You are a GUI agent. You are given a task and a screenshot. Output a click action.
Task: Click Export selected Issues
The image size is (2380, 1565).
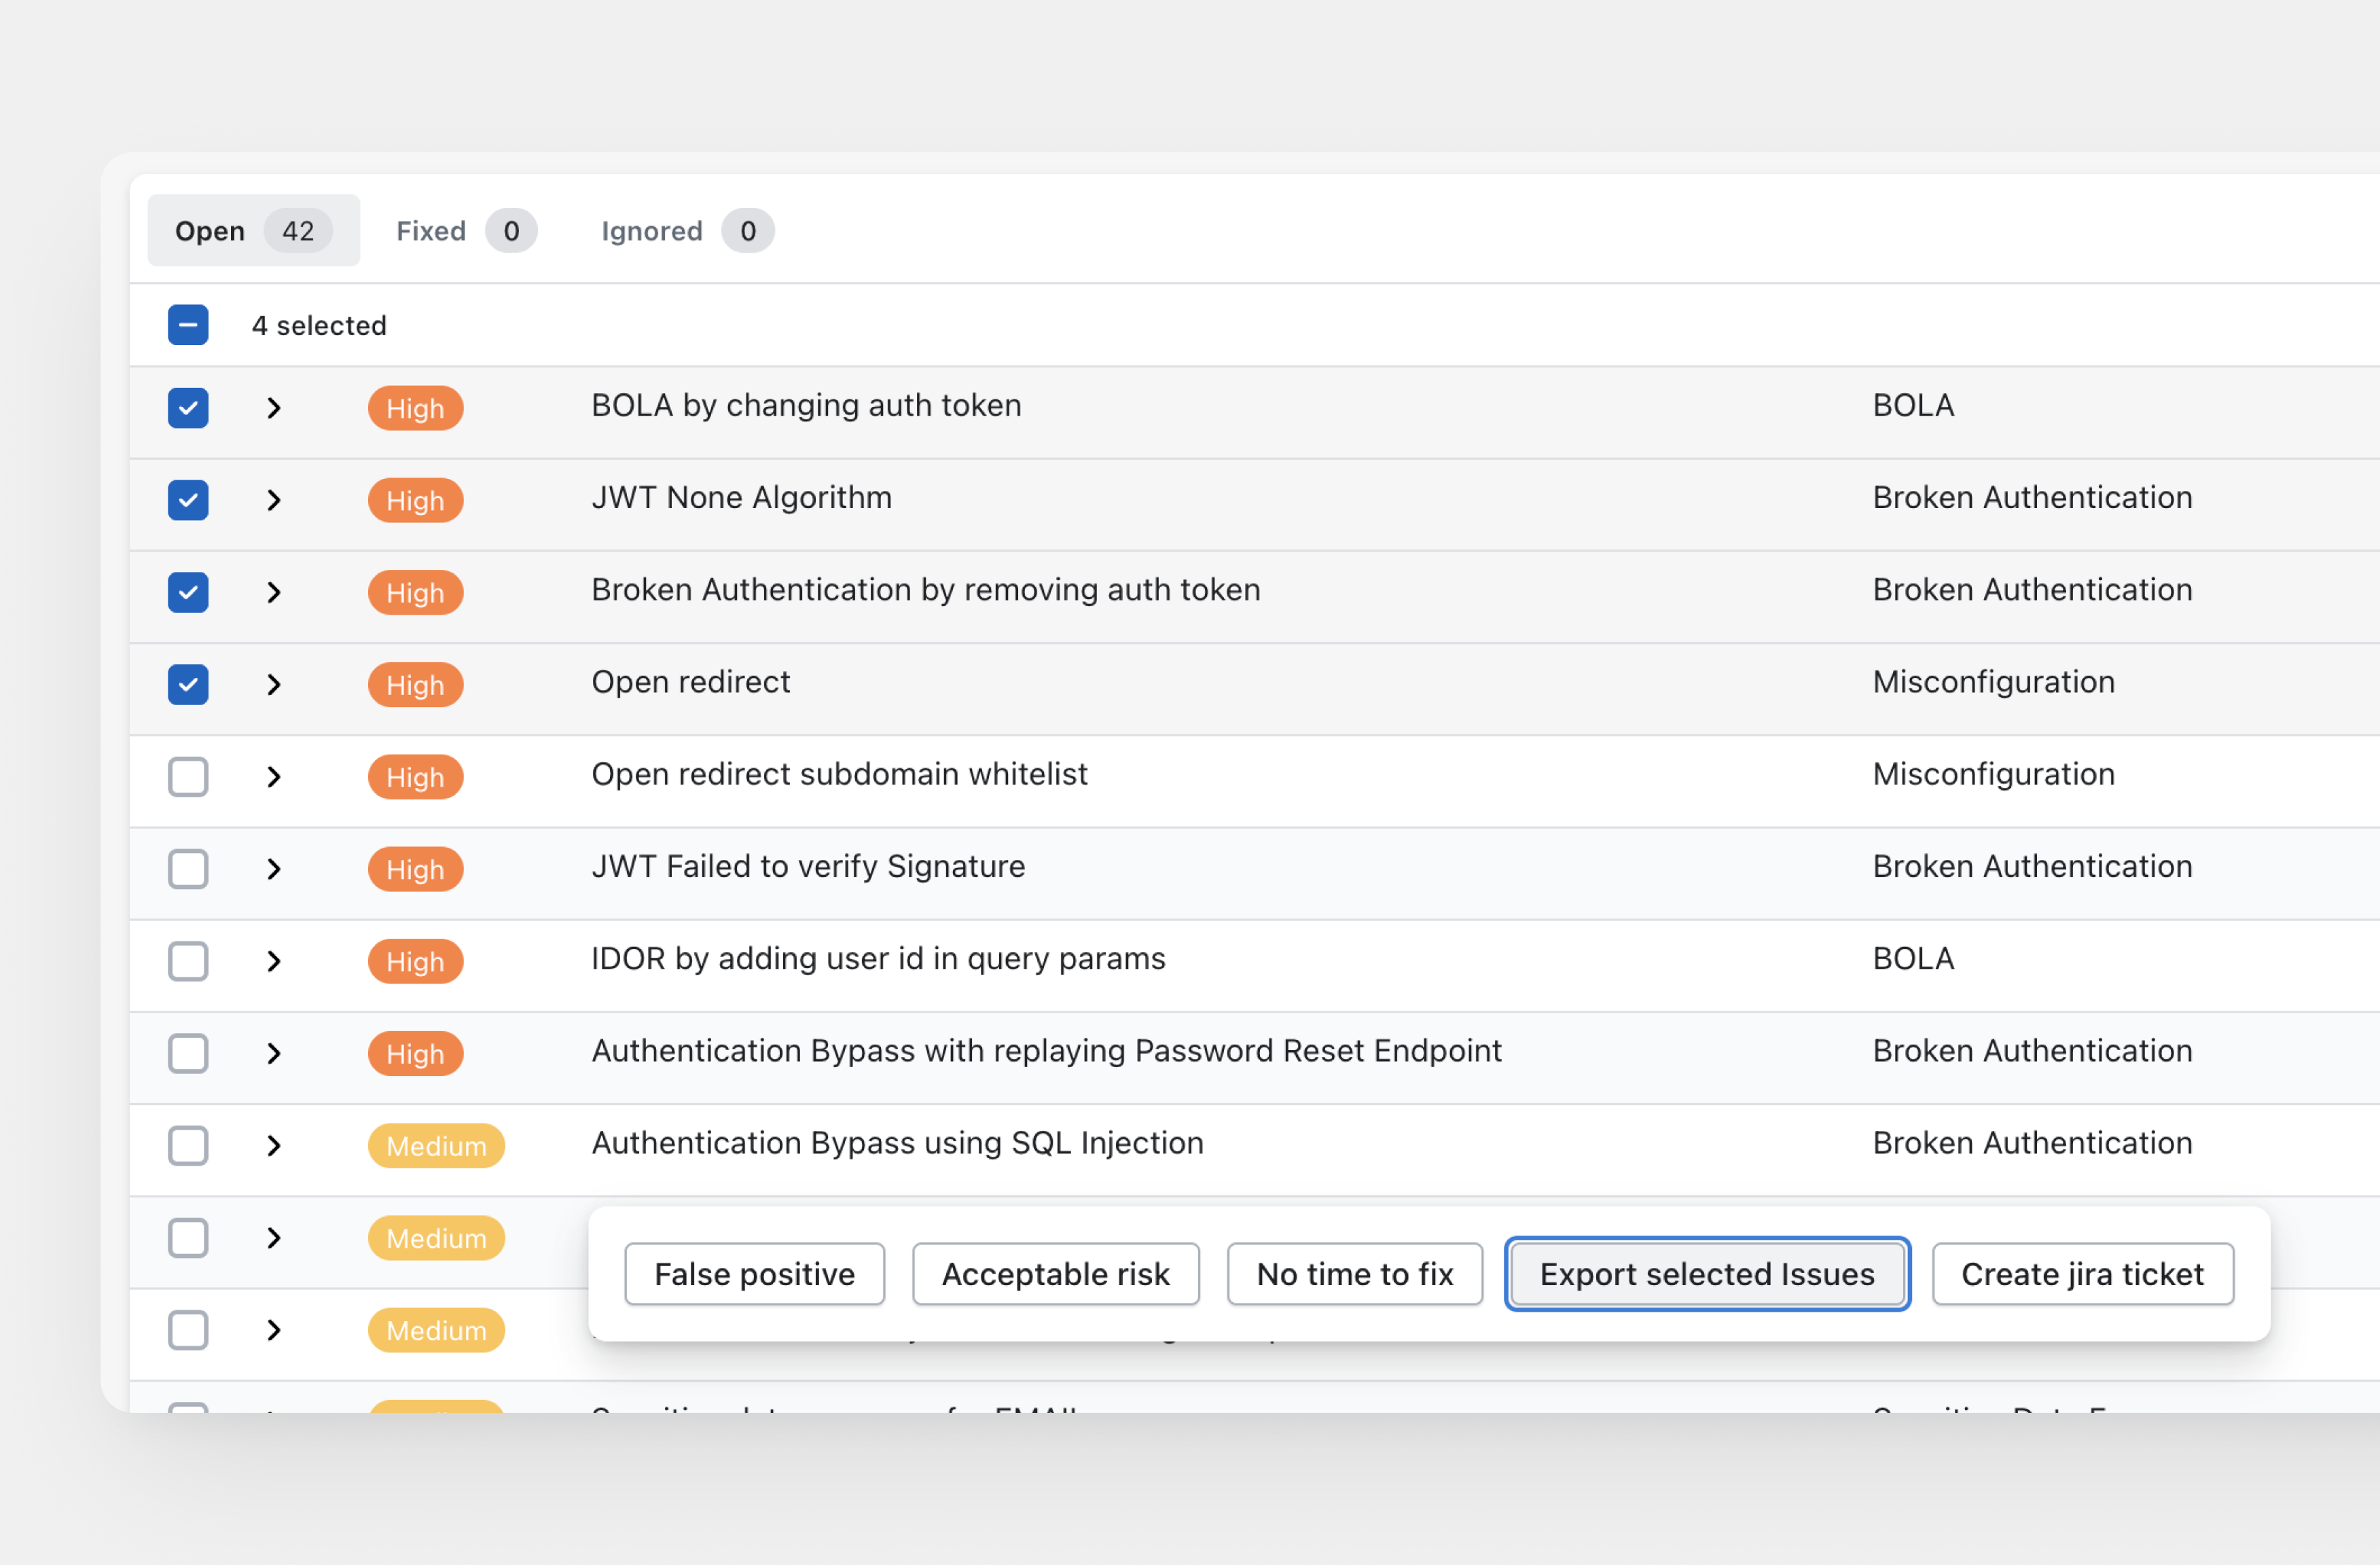pos(1706,1274)
